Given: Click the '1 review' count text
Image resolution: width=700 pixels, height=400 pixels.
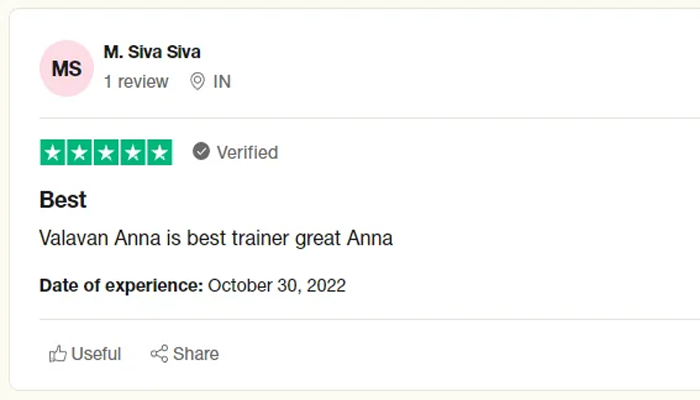Looking at the screenshot, I should pos(136,82).
